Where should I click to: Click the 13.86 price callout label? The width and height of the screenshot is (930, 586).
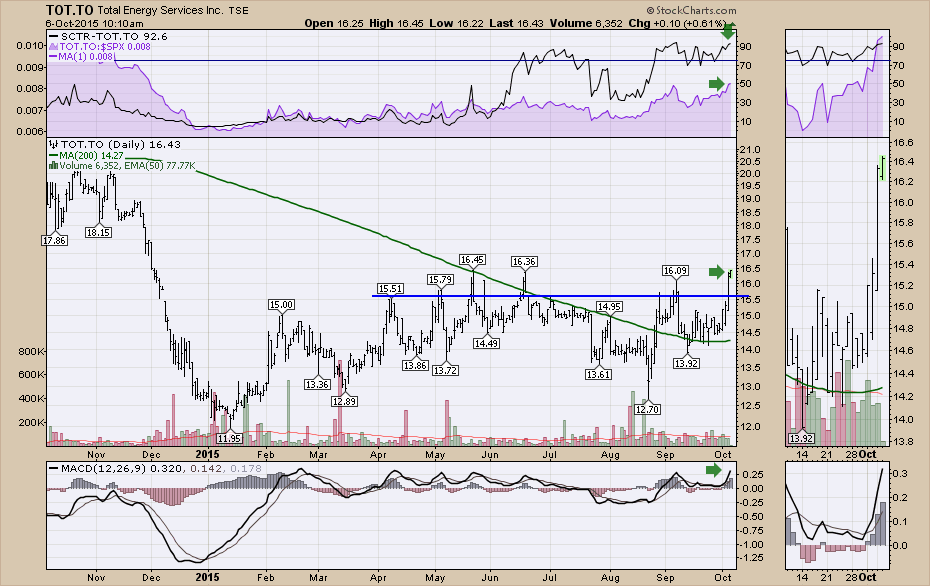415,365
